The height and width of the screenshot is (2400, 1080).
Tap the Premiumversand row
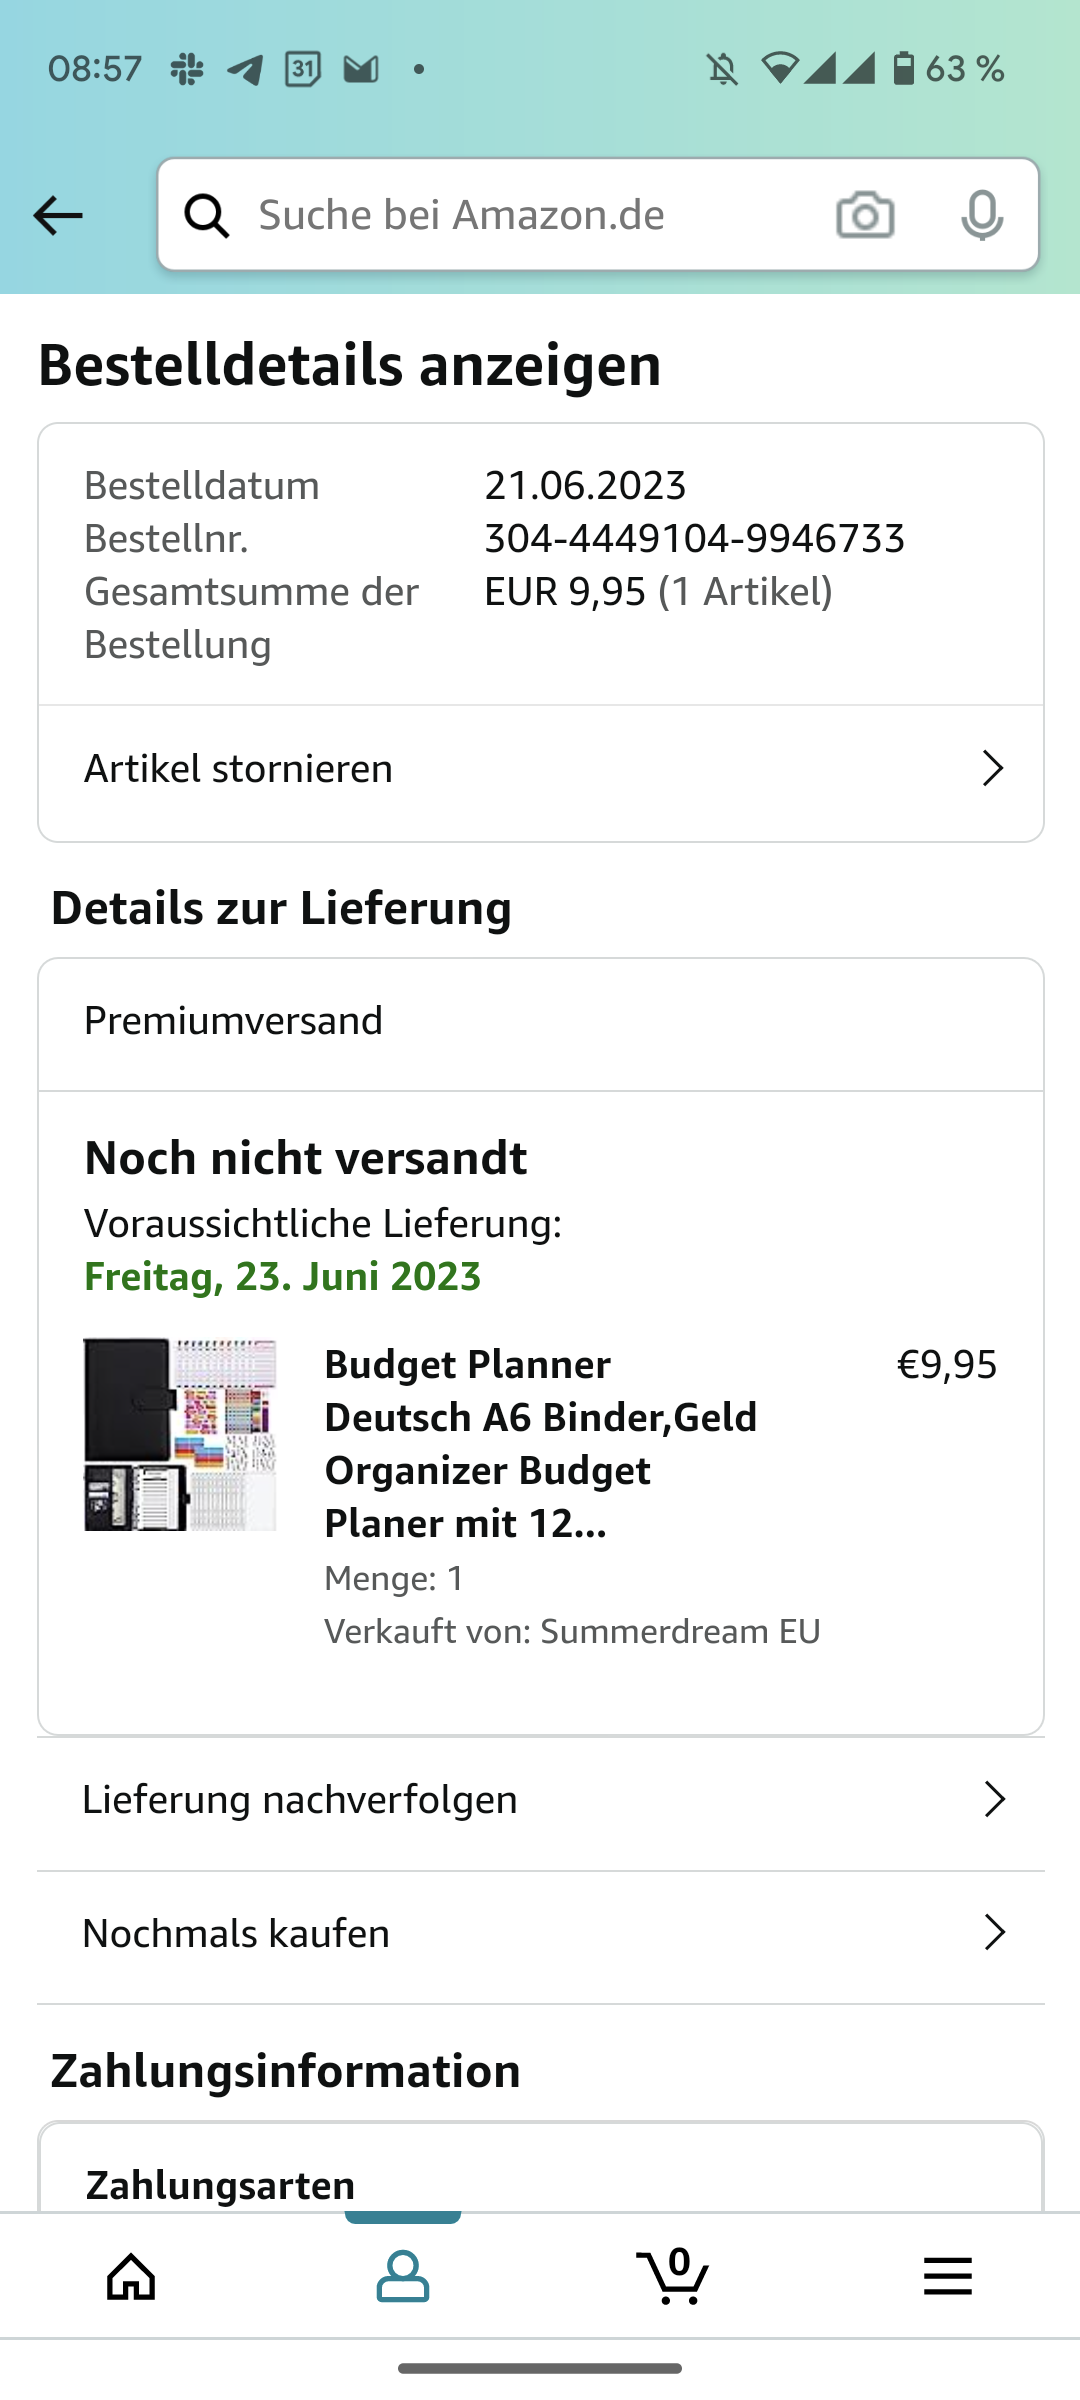point(540,1022)
